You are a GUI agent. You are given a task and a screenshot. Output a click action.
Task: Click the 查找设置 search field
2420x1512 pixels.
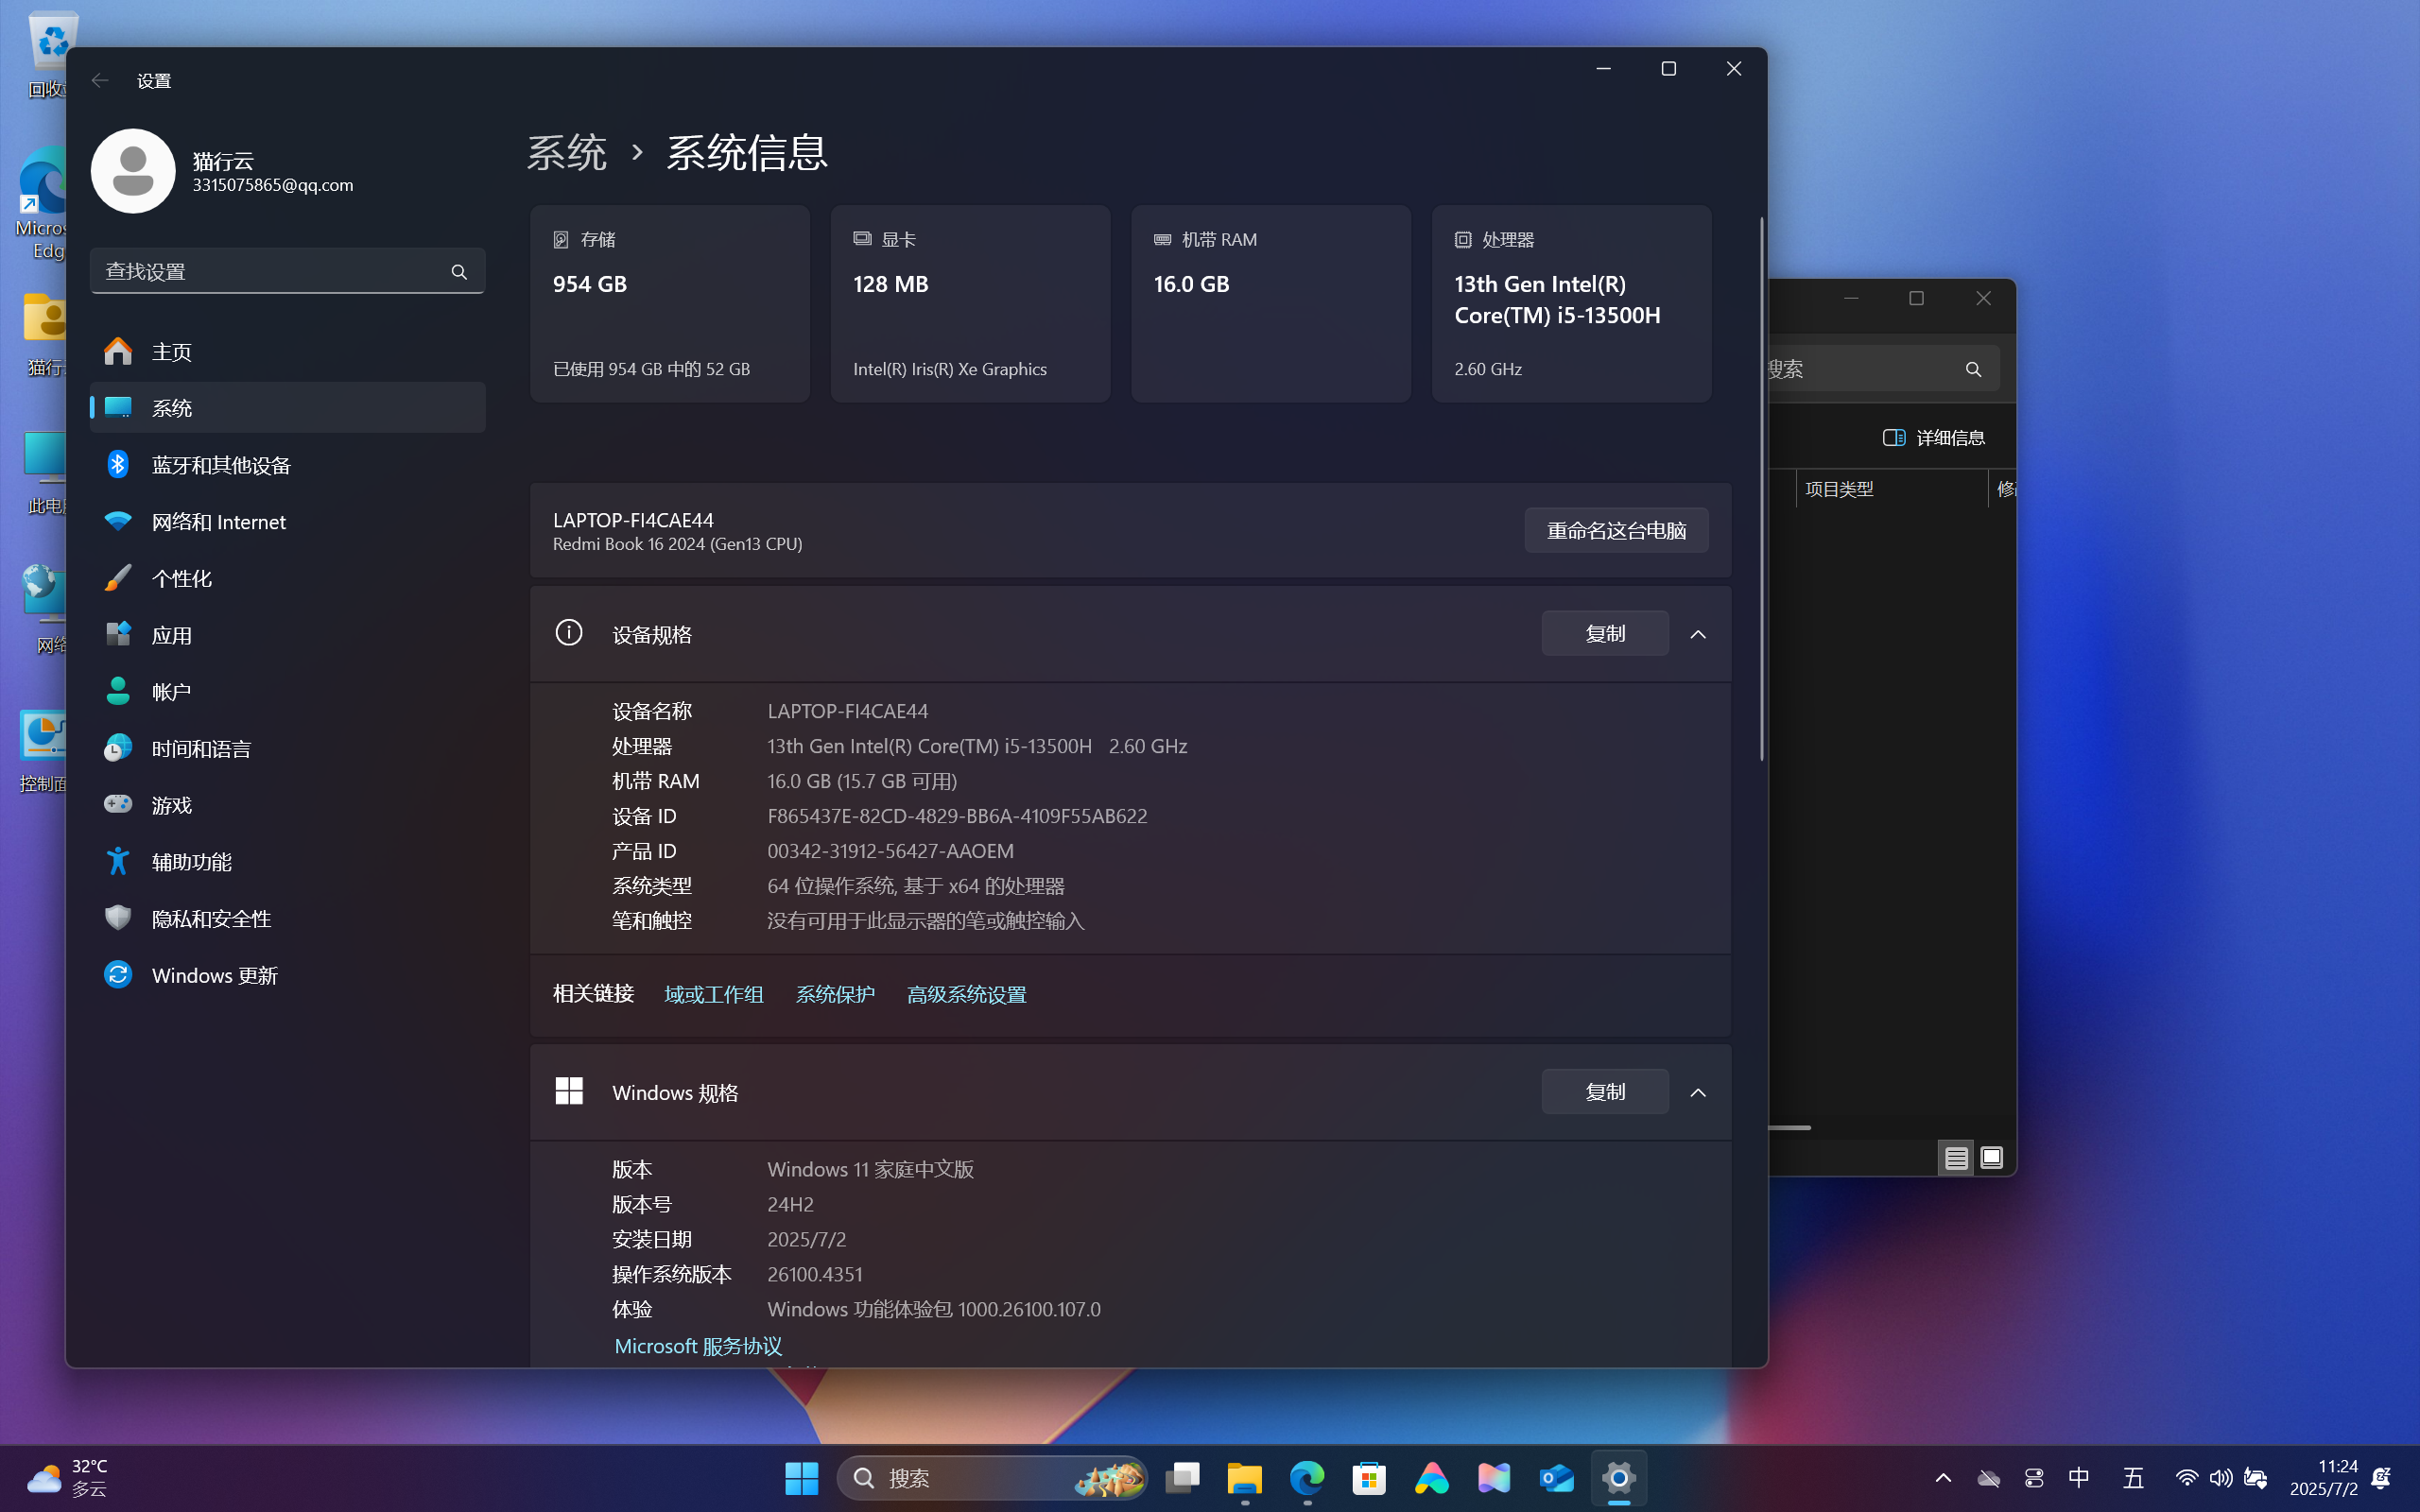288,271
